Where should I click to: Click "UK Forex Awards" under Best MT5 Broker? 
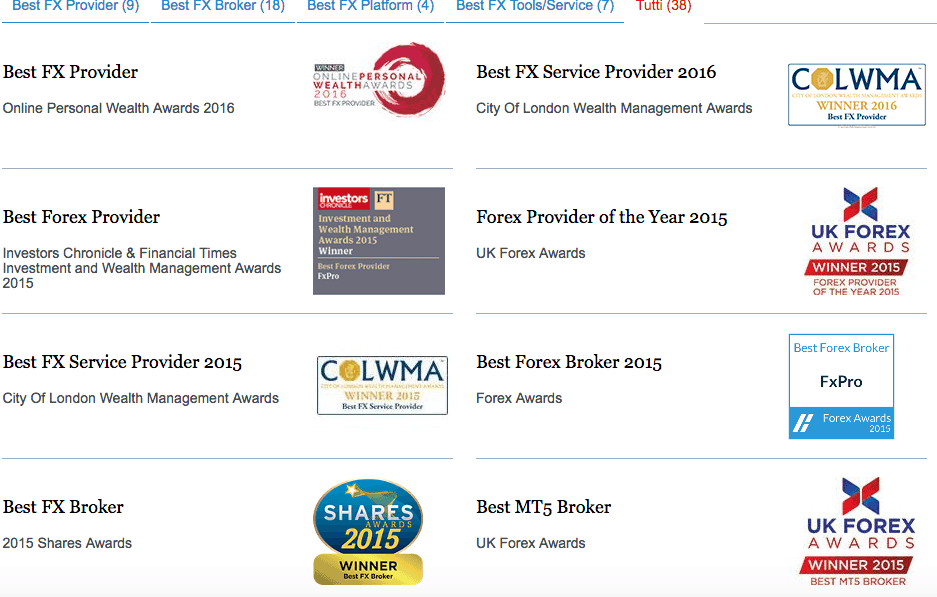tap(531, 543)
